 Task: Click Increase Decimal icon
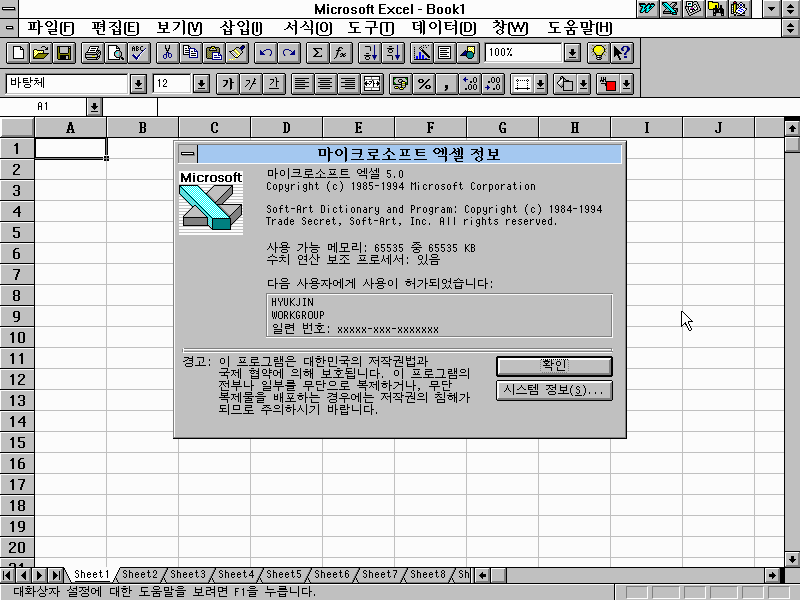[470, 84]
